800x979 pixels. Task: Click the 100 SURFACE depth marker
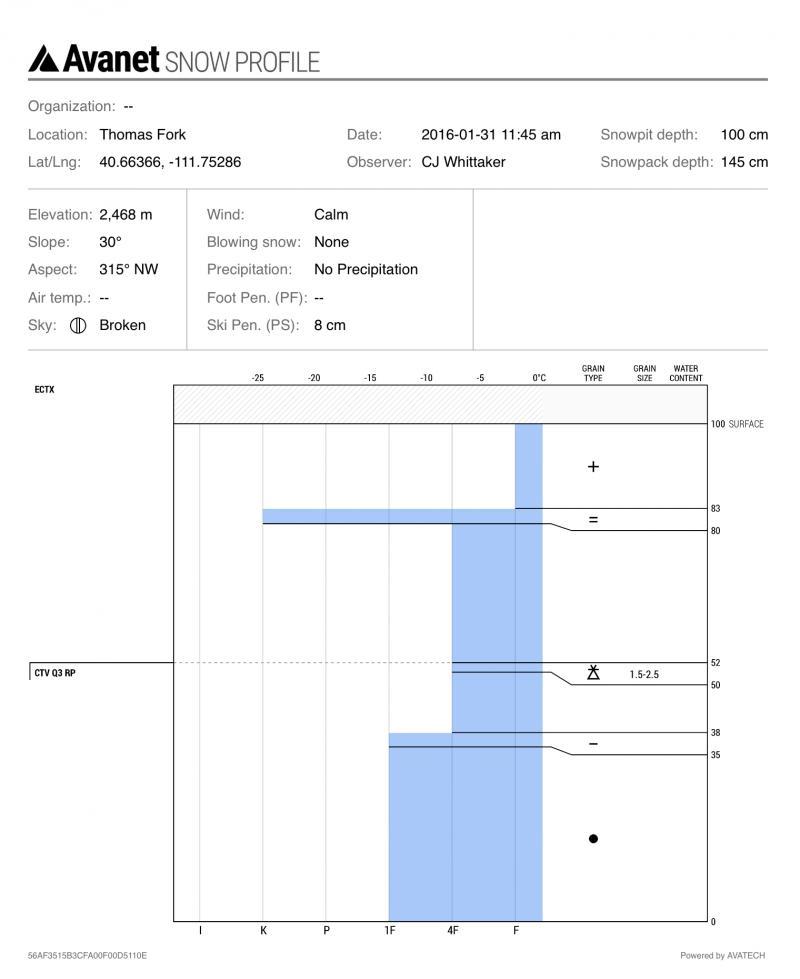[736, 424]
